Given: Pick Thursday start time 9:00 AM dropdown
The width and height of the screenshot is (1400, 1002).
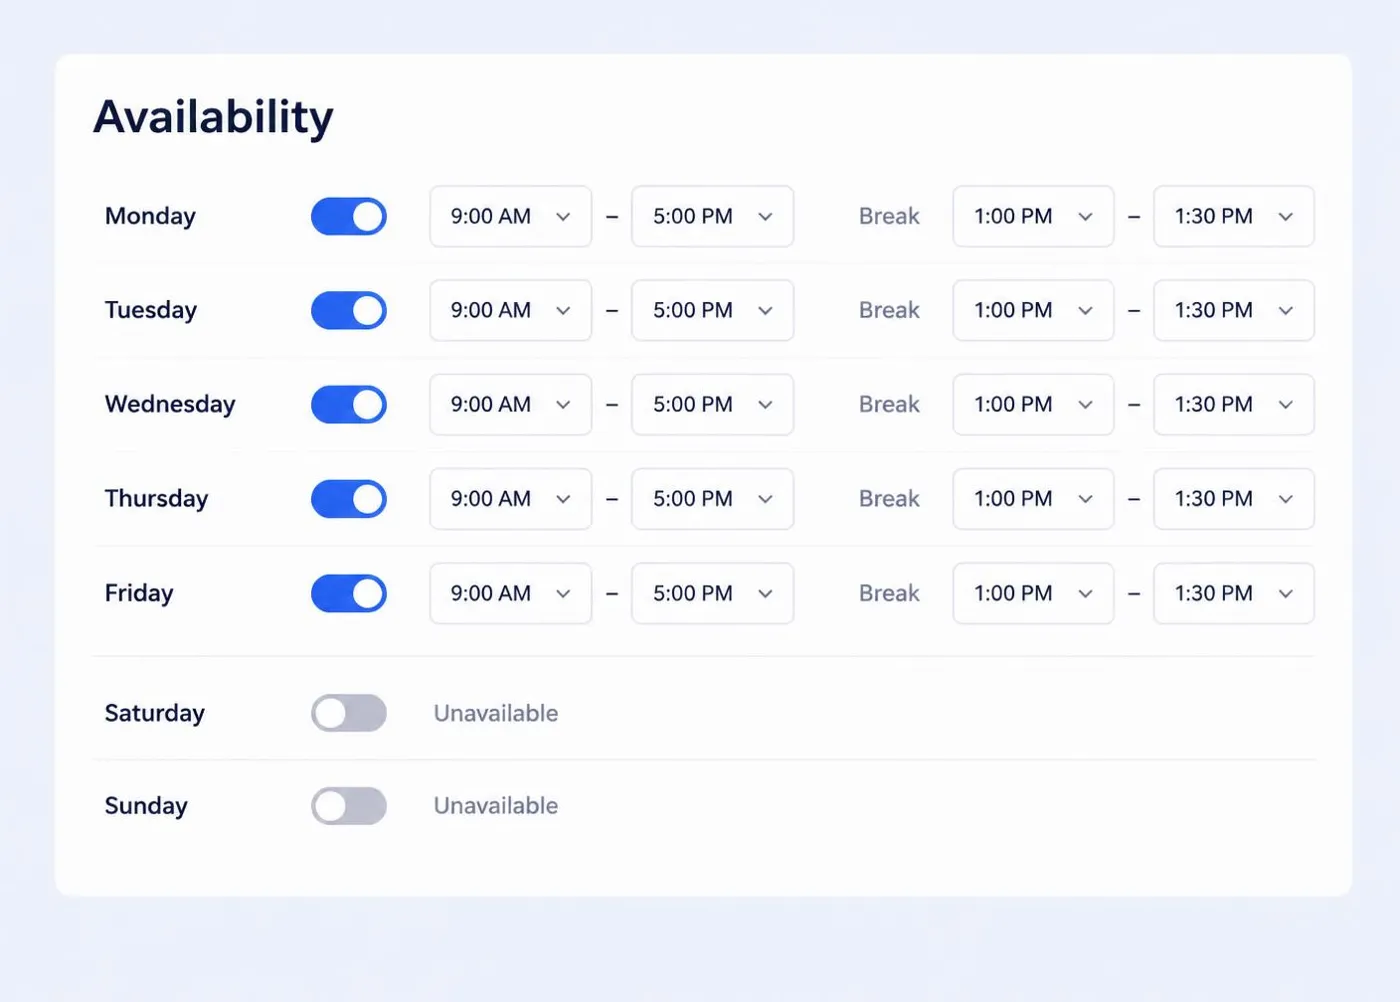Looking at the screenshot, I should coord(511,498).
